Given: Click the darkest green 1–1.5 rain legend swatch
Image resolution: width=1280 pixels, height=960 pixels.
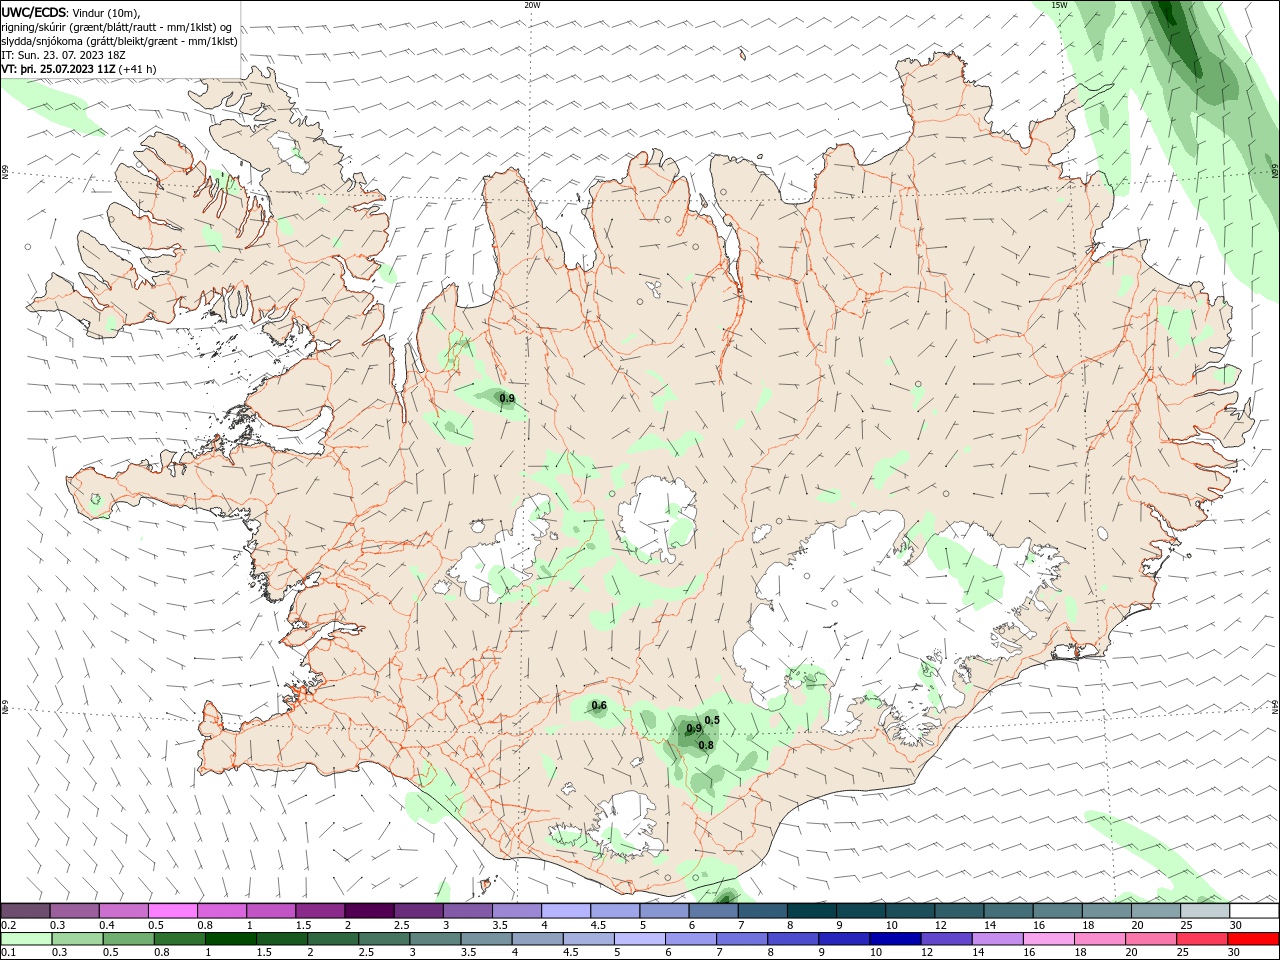Looking at the screenshot, I should pos(230,939).
